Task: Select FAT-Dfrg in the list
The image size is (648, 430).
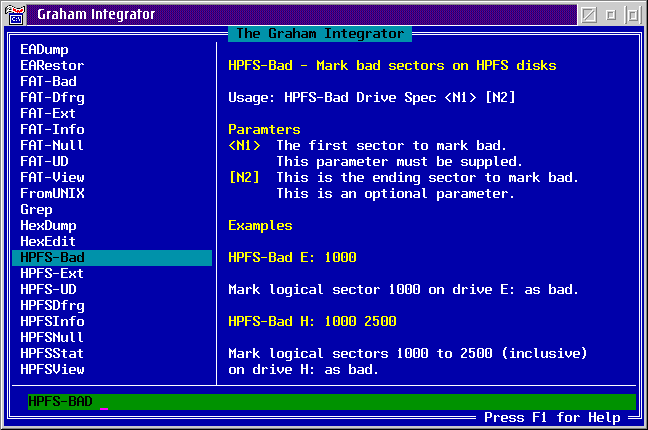Action: point(52,97)
